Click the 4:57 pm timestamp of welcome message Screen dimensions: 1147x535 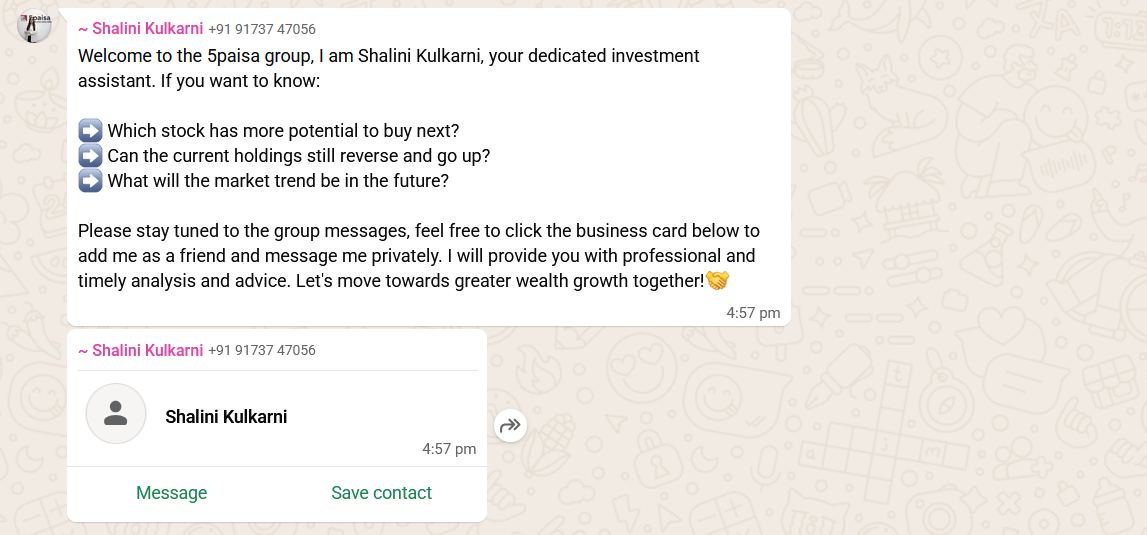pos(753,313)
